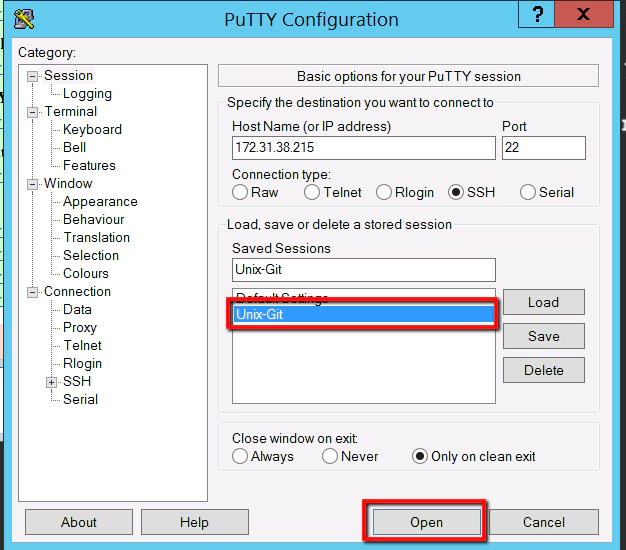Open the Terminal category
Image resolution: width=626 pixels, height=550 pixels.
(70, 111)
